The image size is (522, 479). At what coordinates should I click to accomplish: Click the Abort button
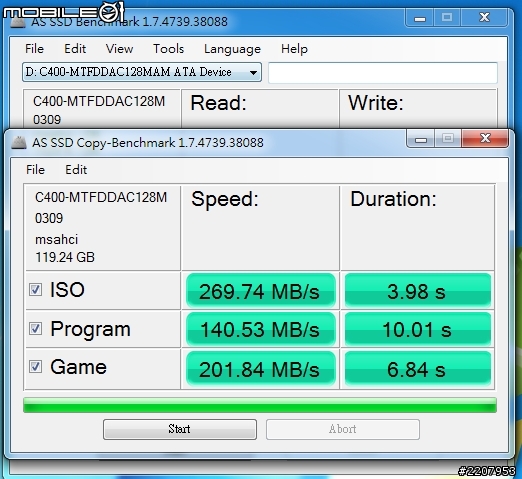(x=343, y=429)
